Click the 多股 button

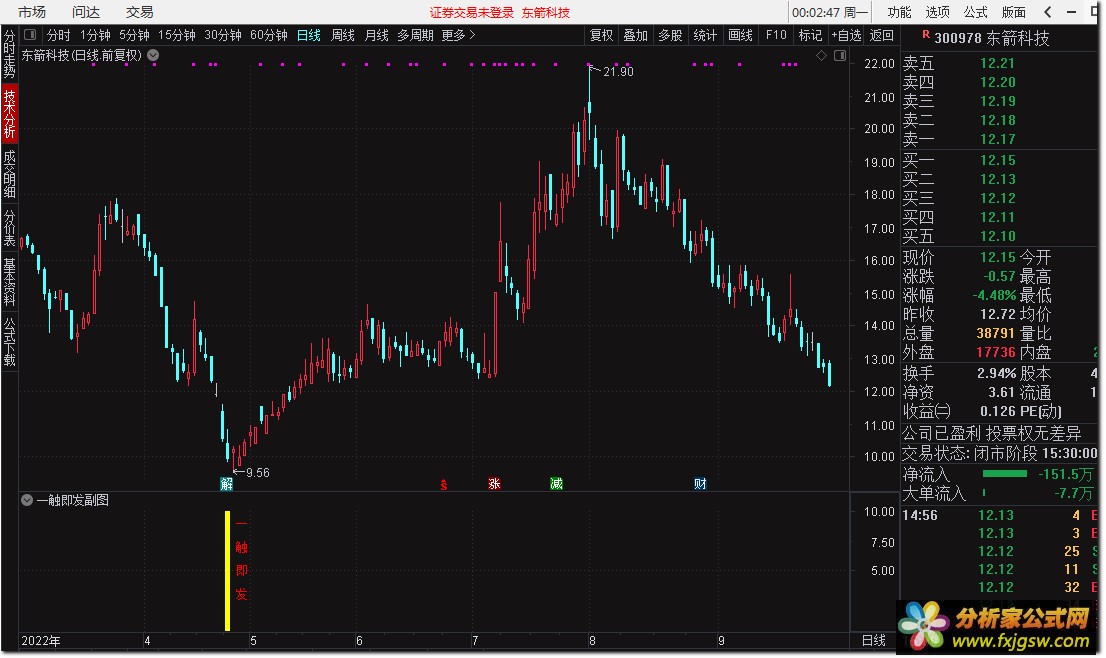[670, 35]
